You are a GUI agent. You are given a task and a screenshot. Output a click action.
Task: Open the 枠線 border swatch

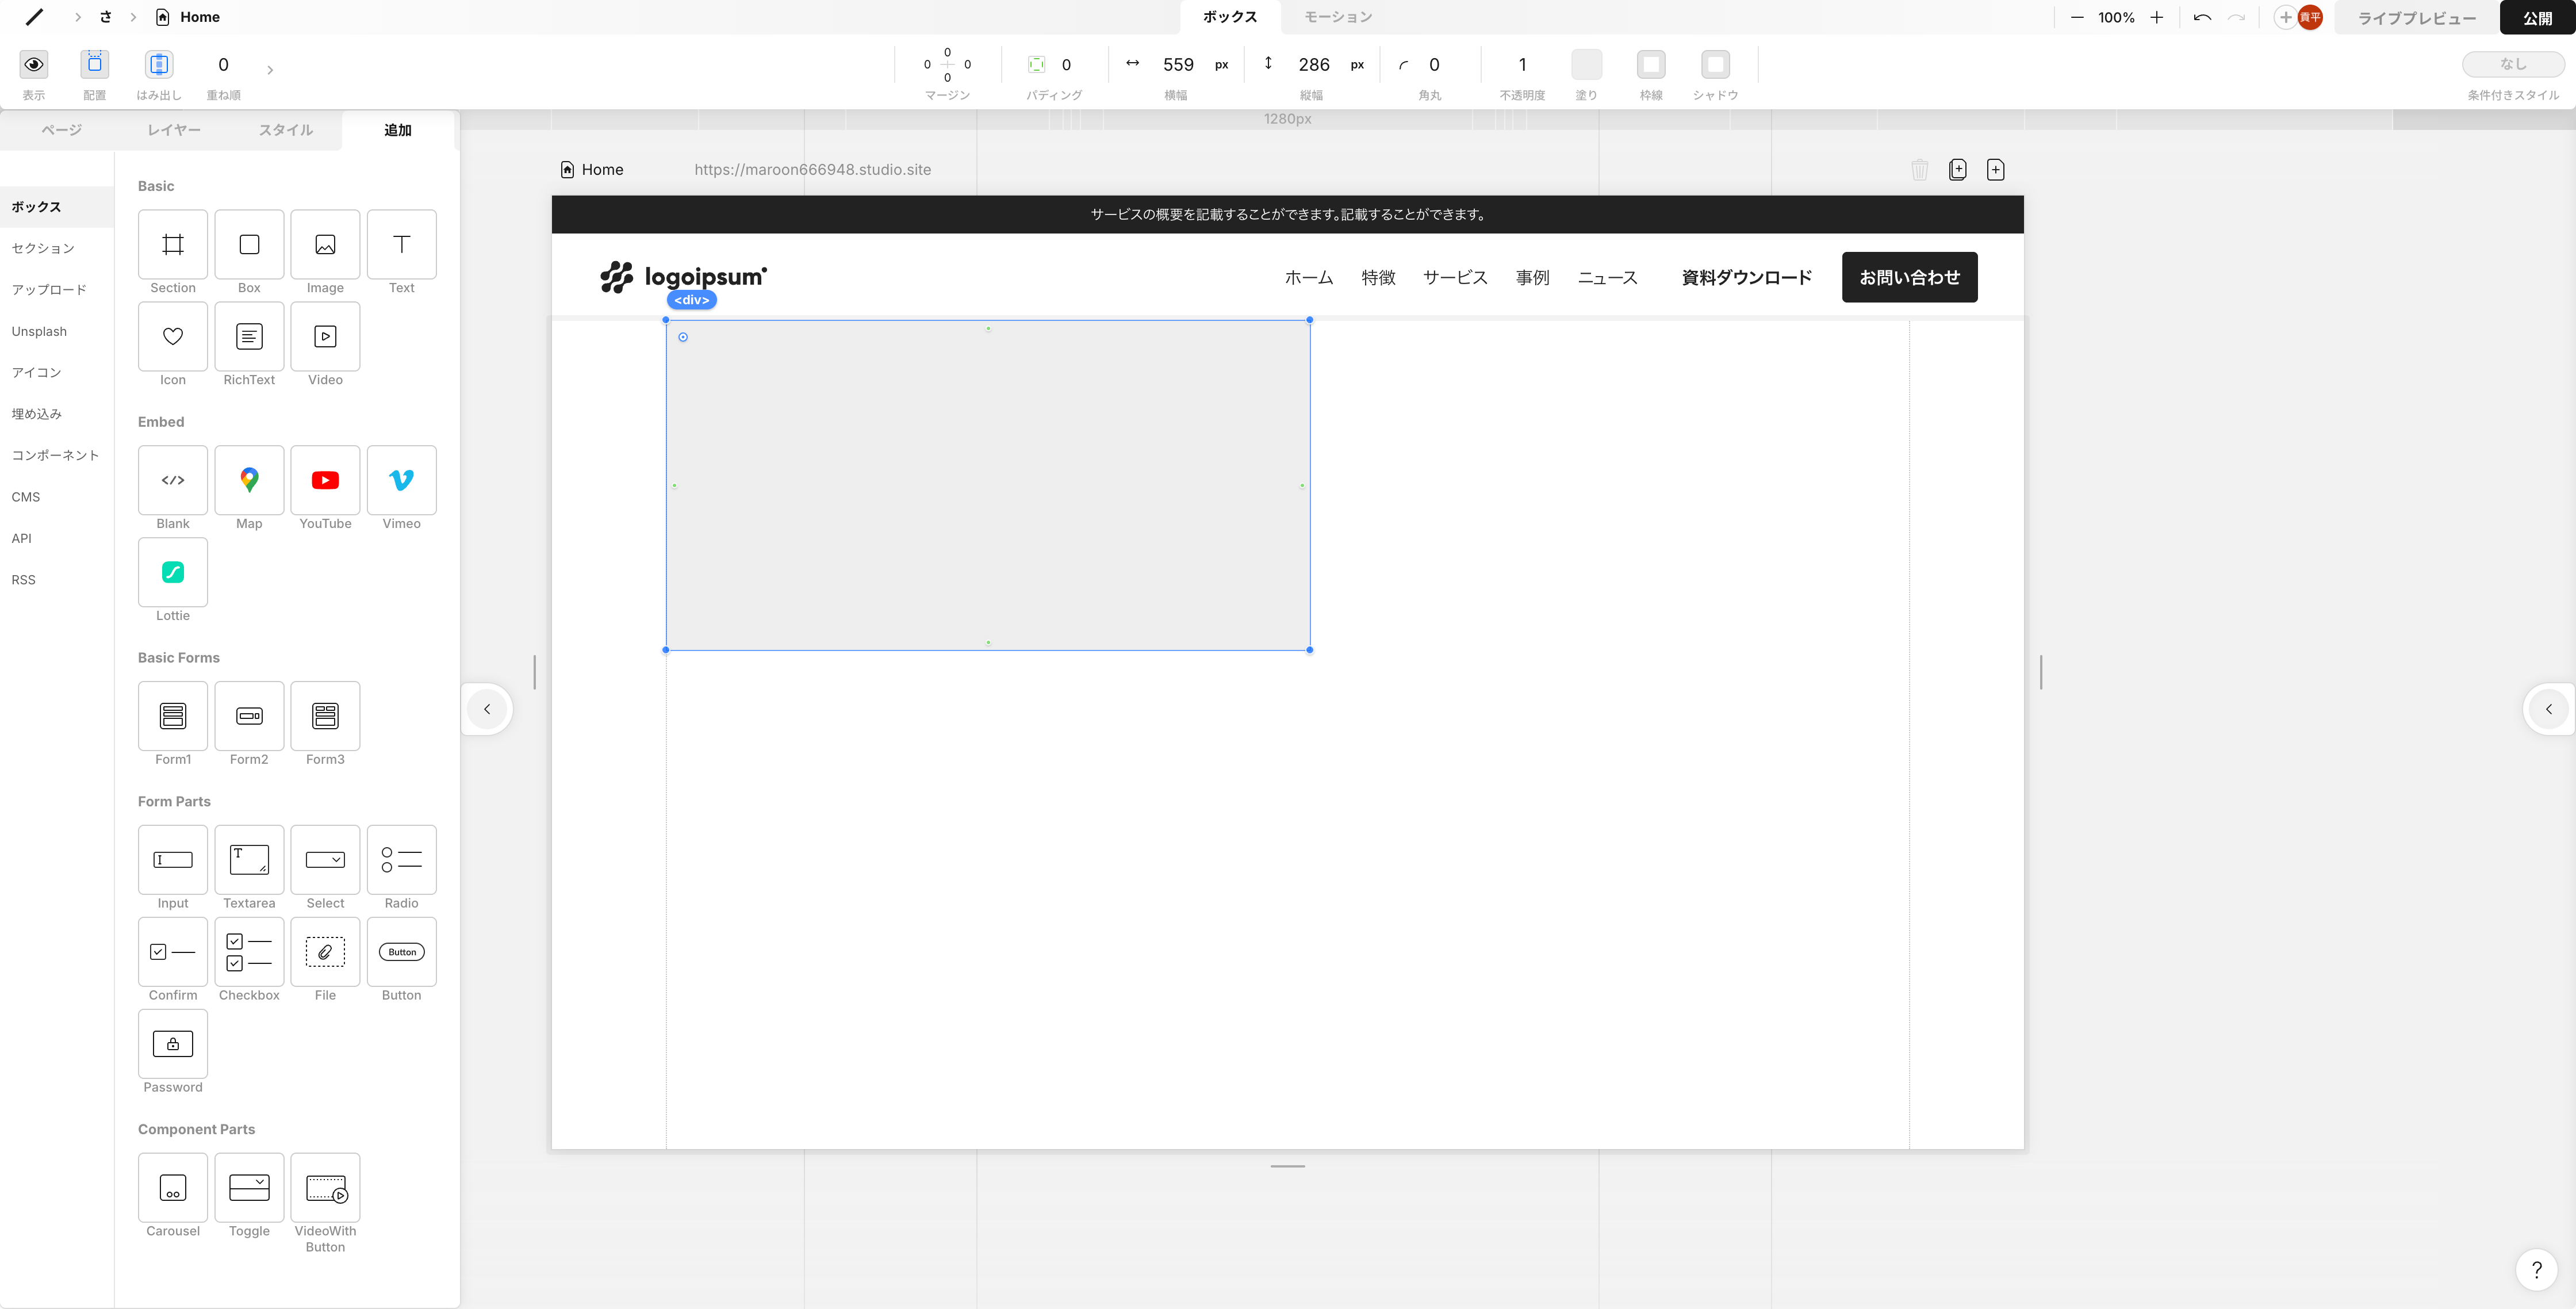click(1651, 64)
